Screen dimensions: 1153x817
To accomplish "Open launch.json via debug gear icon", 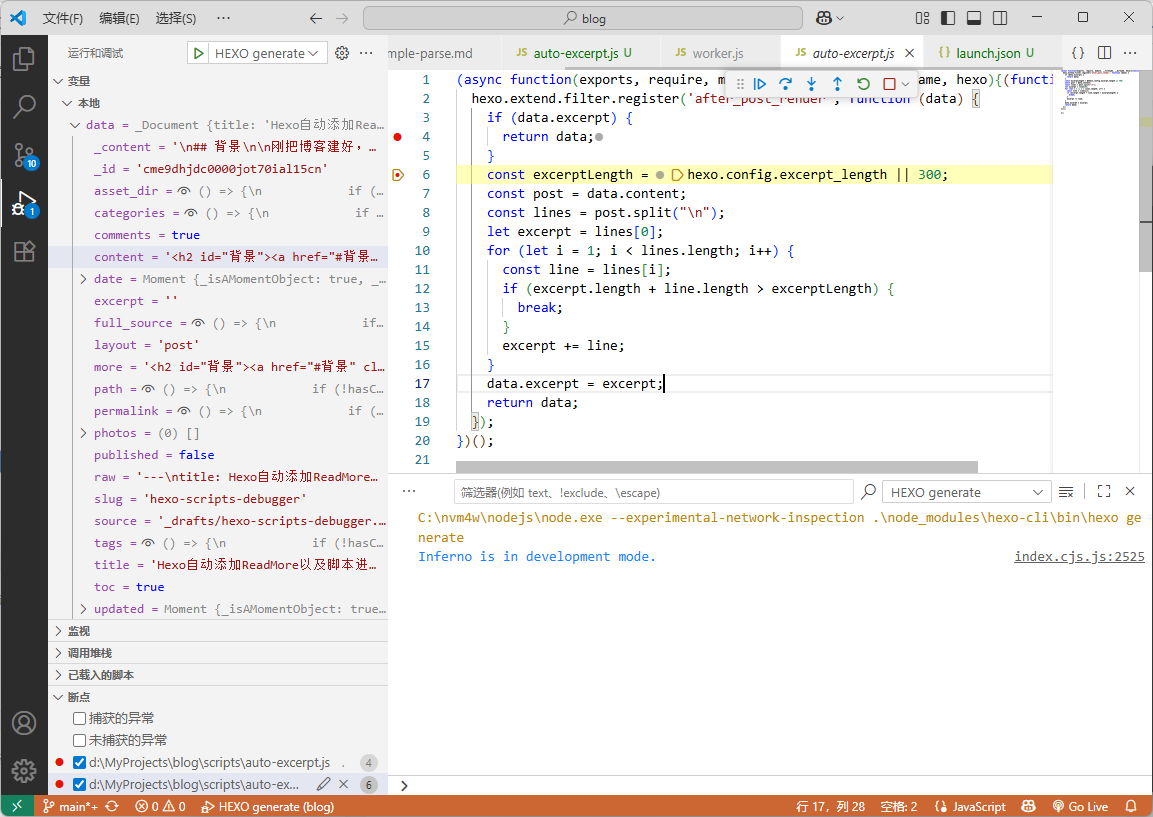I will tap(342, 53).
